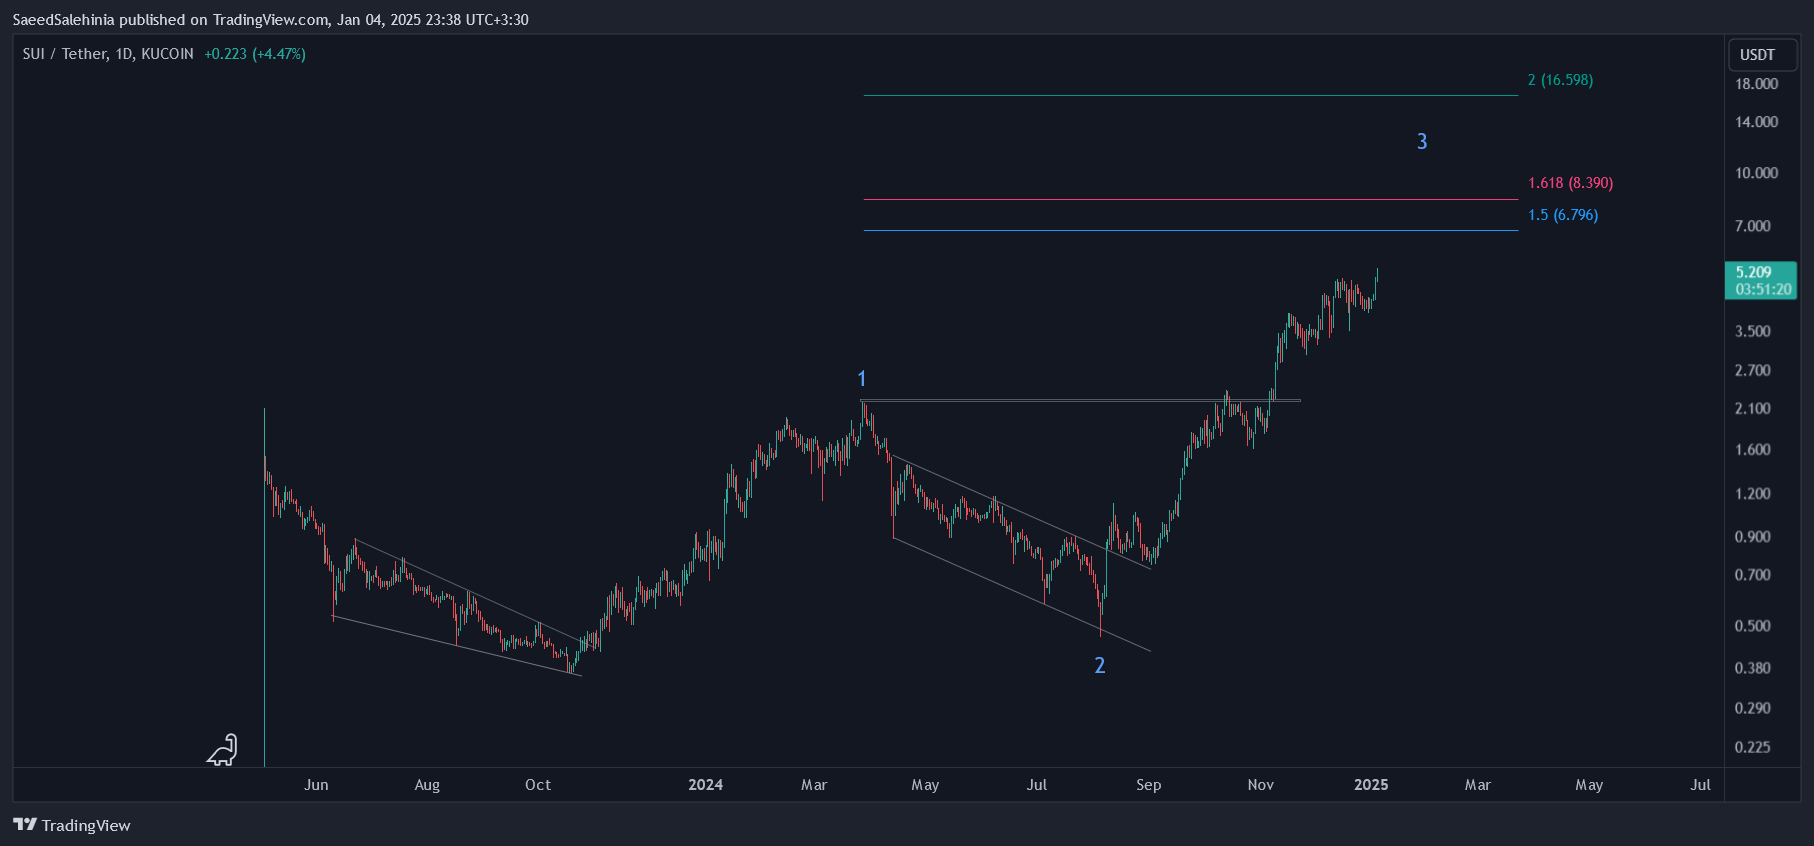1814x846 pixels.
Task: Click wave label 2 below the August low
Action: click(x=1100, y=666)
